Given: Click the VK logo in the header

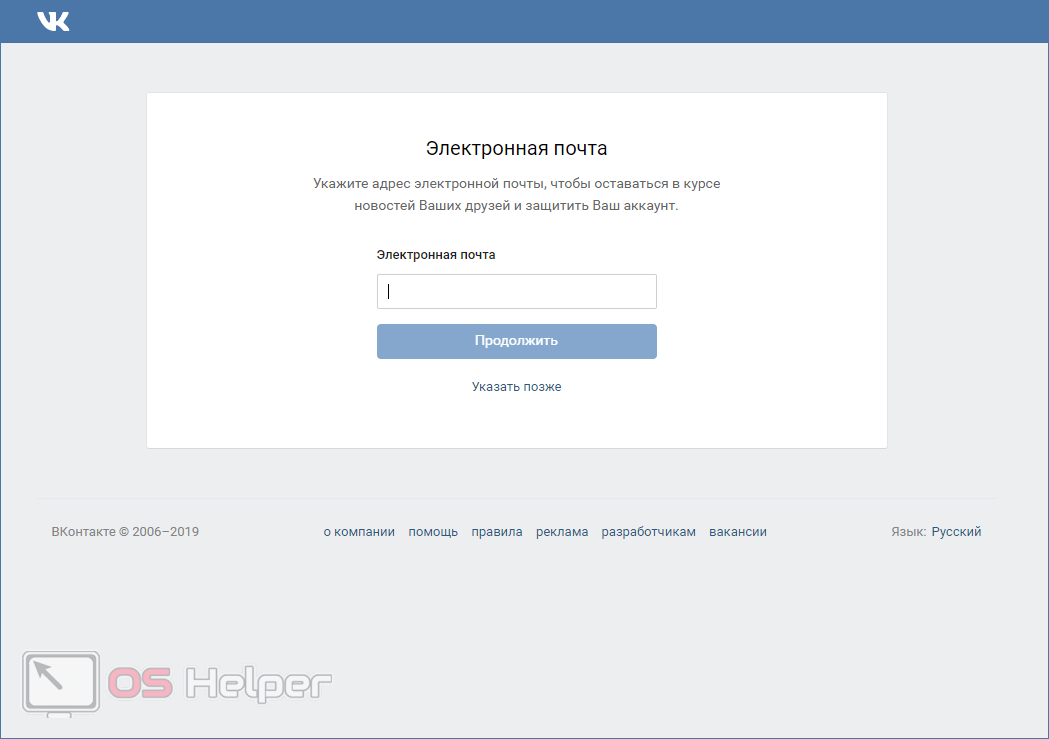Looking at the screenshot, I should tap(53, 21).
